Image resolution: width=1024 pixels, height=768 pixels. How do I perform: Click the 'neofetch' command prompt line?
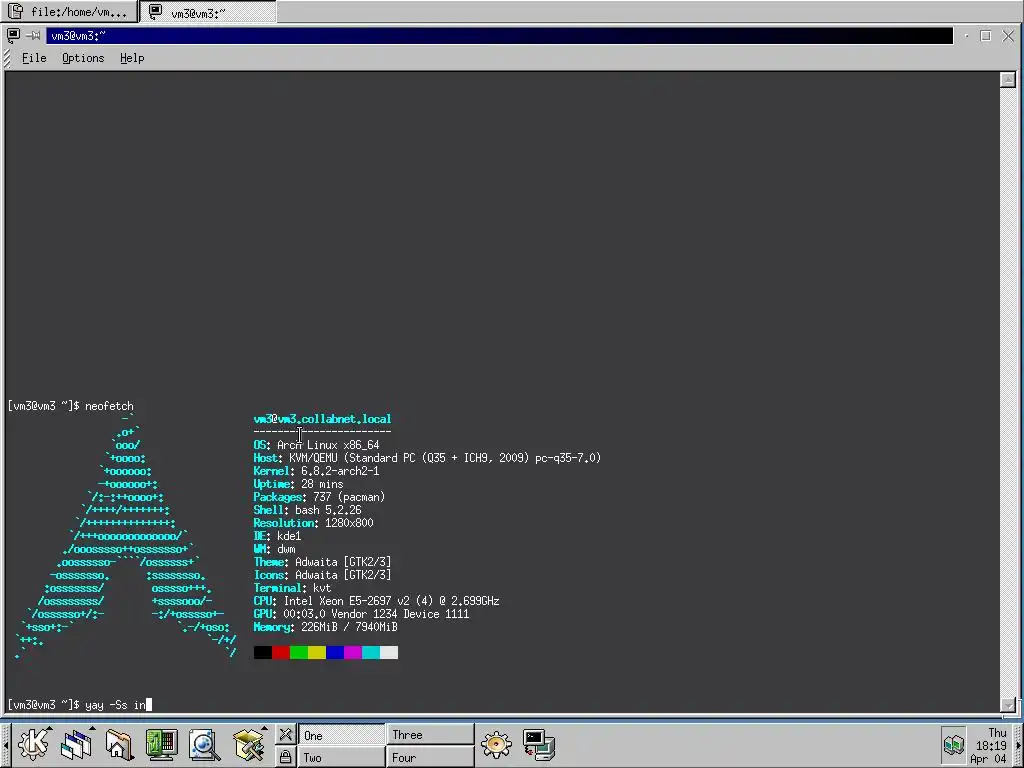(x=71, y=406)
